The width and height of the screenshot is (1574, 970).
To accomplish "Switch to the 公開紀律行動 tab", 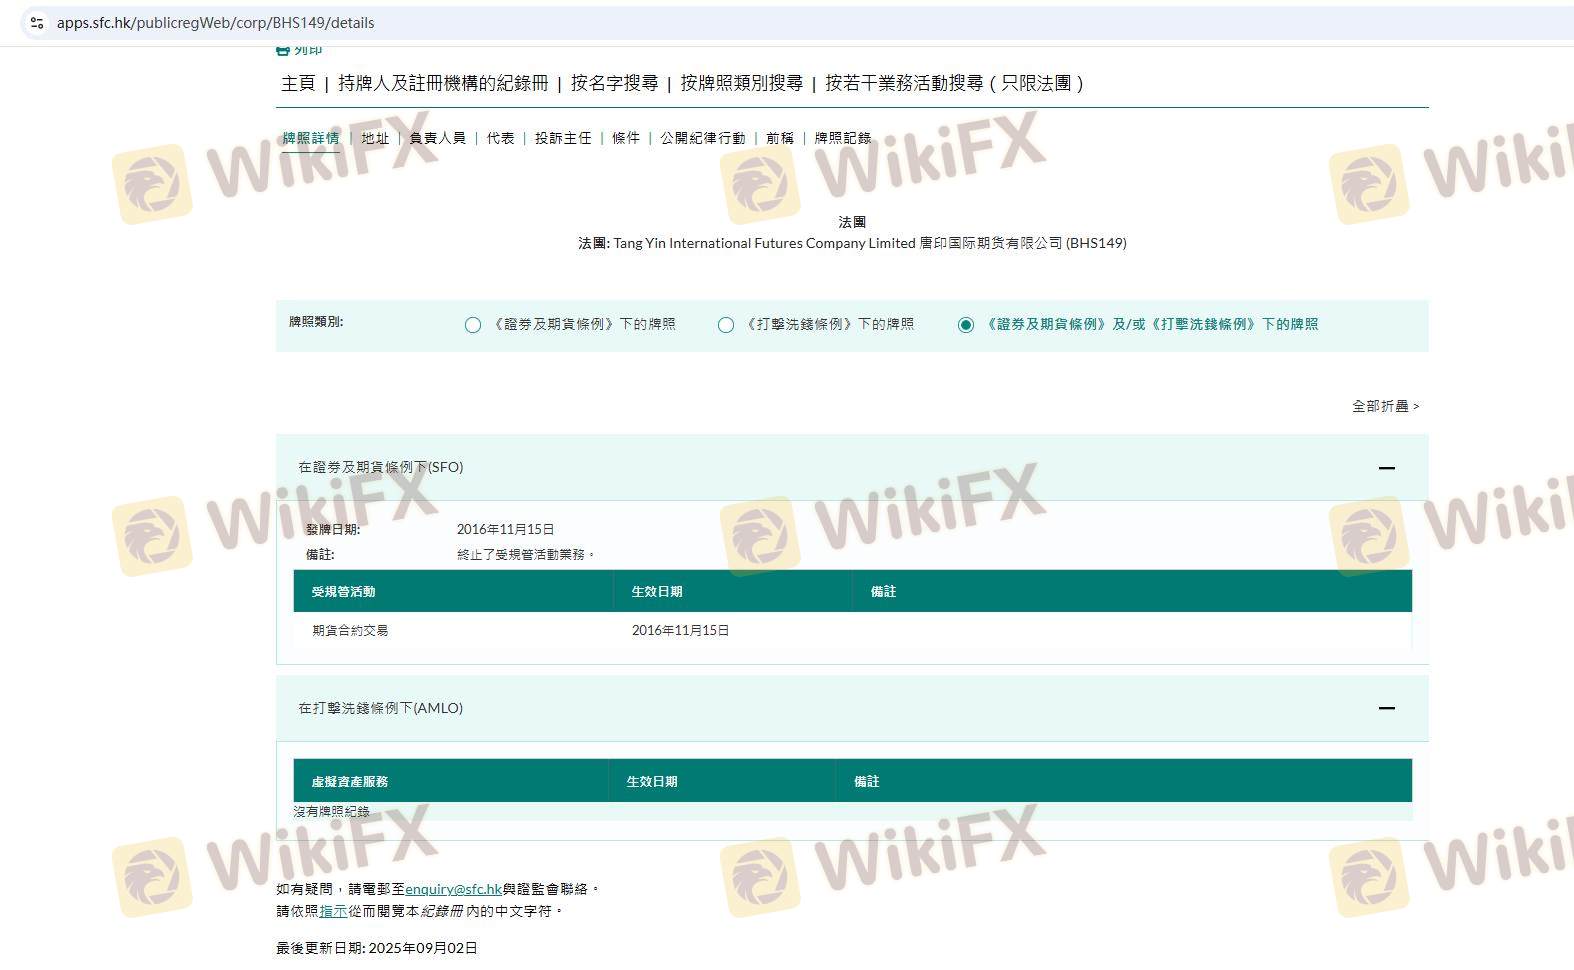I will point(703,138).
